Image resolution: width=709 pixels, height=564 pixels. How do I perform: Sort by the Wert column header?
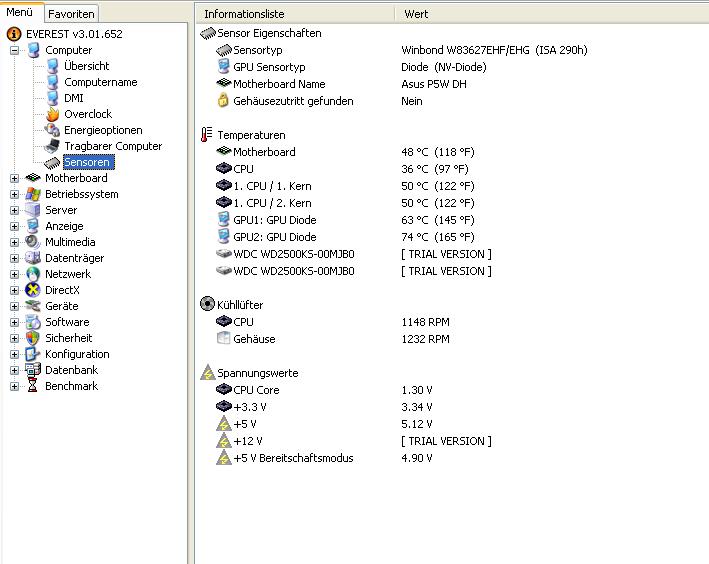click(552, 14)
